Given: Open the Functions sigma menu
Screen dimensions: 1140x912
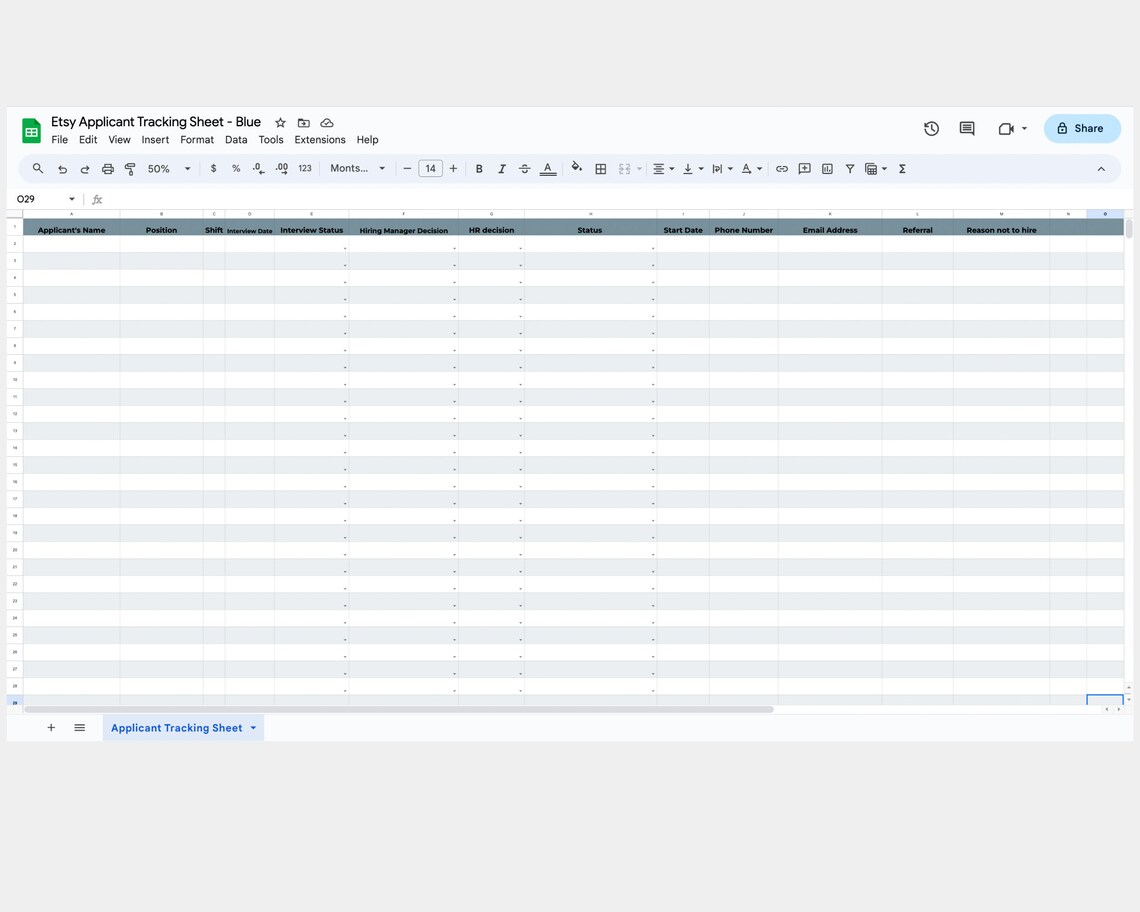Looking at the screenshot, I should [x=901, y=168].
